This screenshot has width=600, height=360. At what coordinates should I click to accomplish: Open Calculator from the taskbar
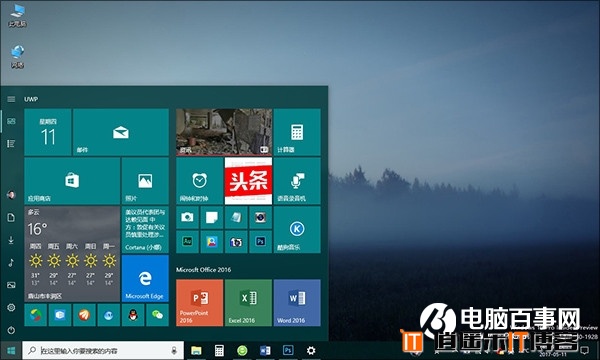[x=219, y=350]
